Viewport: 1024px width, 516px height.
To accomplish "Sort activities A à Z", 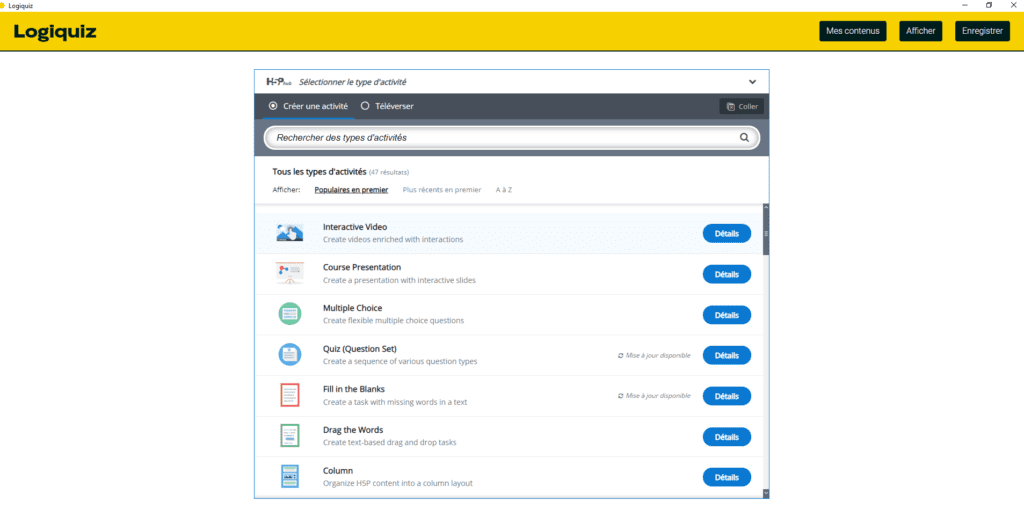I will point(504,189).
